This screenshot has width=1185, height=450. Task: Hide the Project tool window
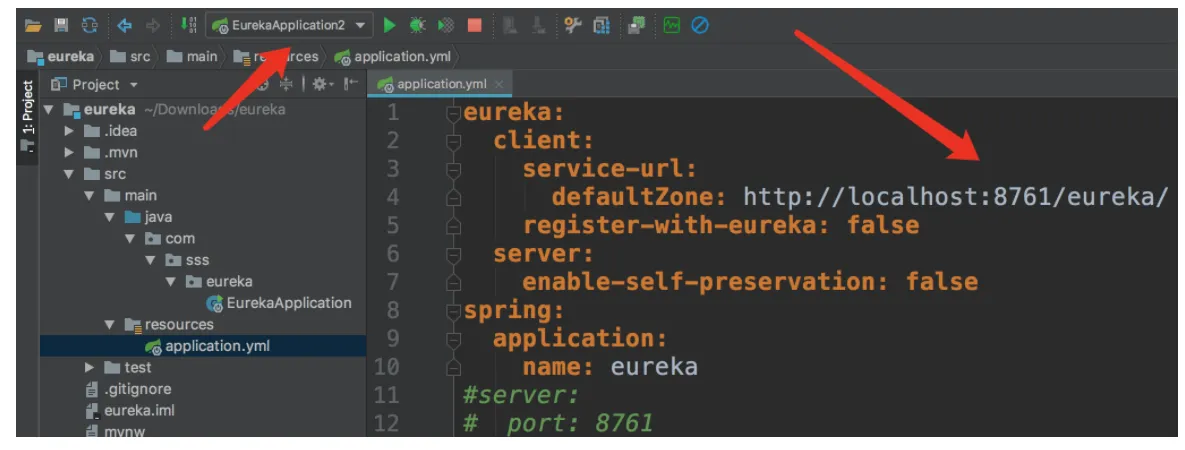351,84
